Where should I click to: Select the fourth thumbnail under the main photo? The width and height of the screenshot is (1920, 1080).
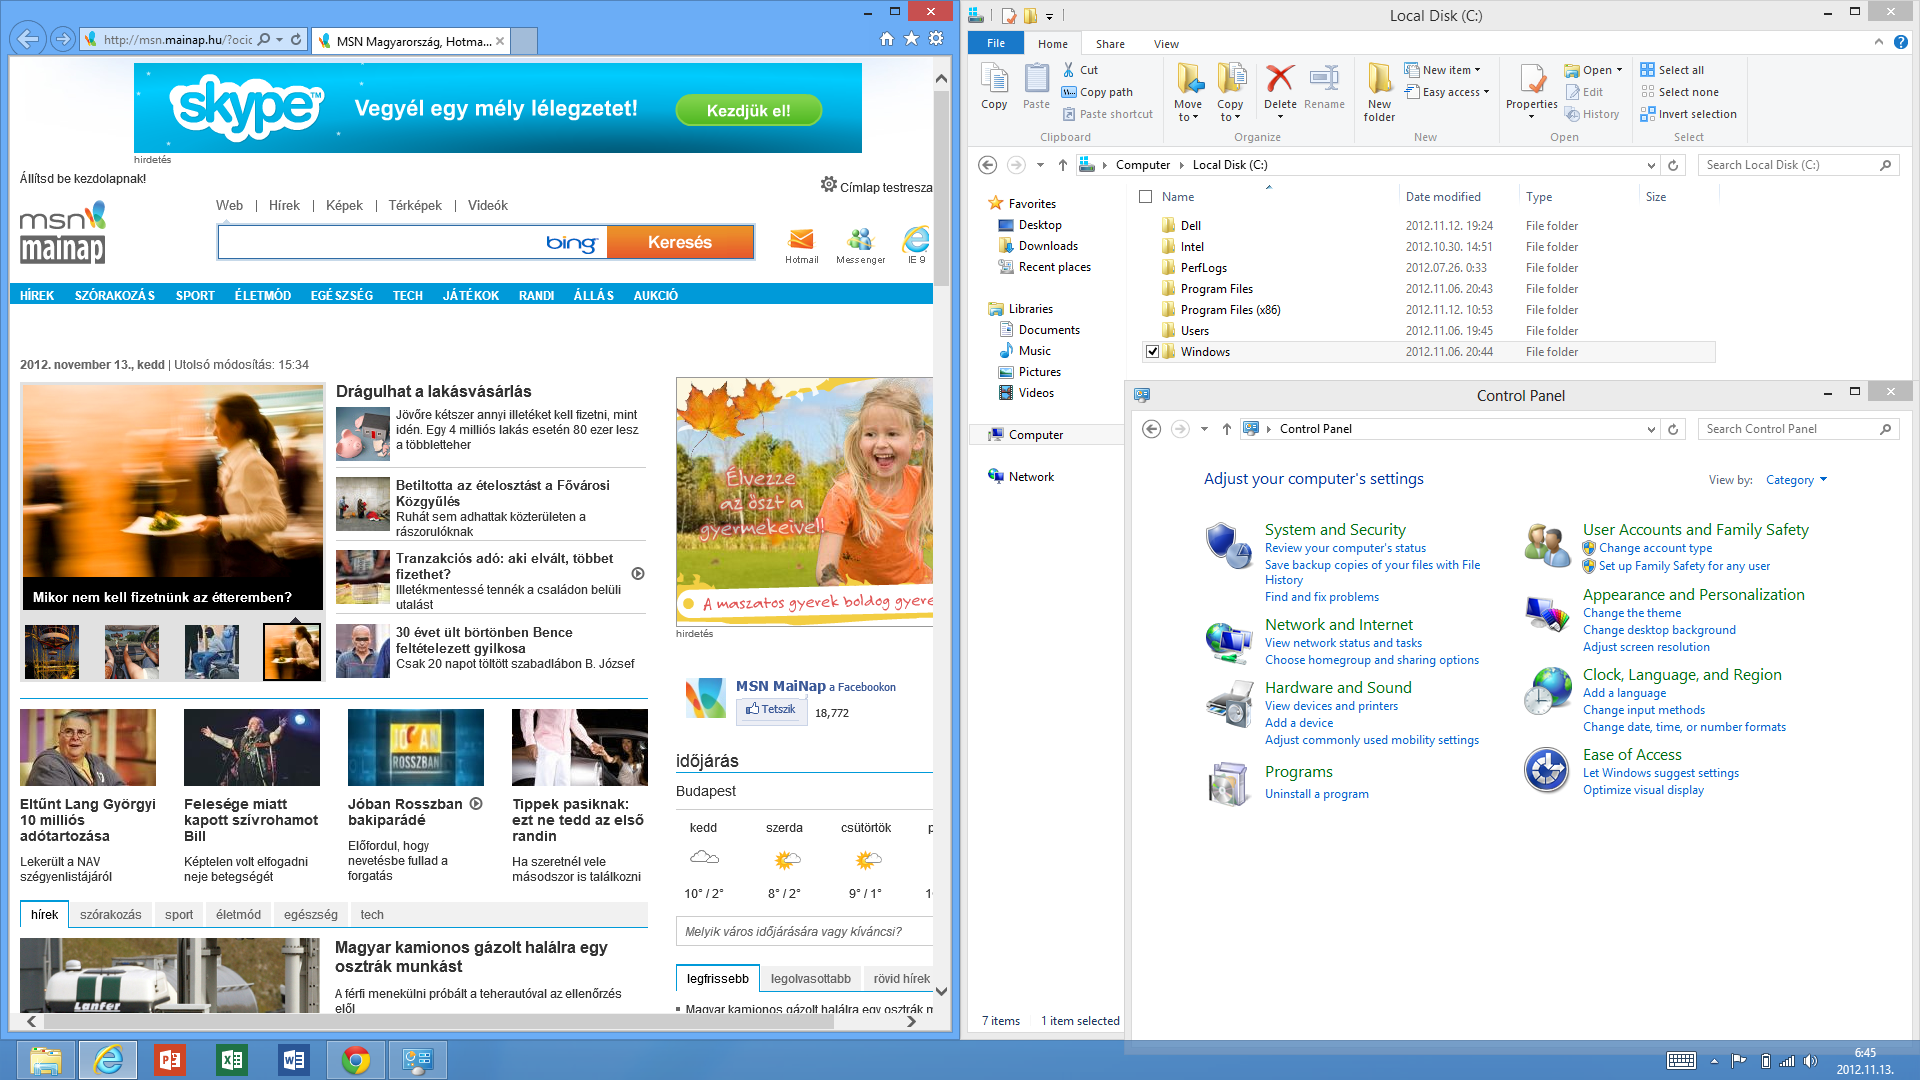(x=292, y=652)
